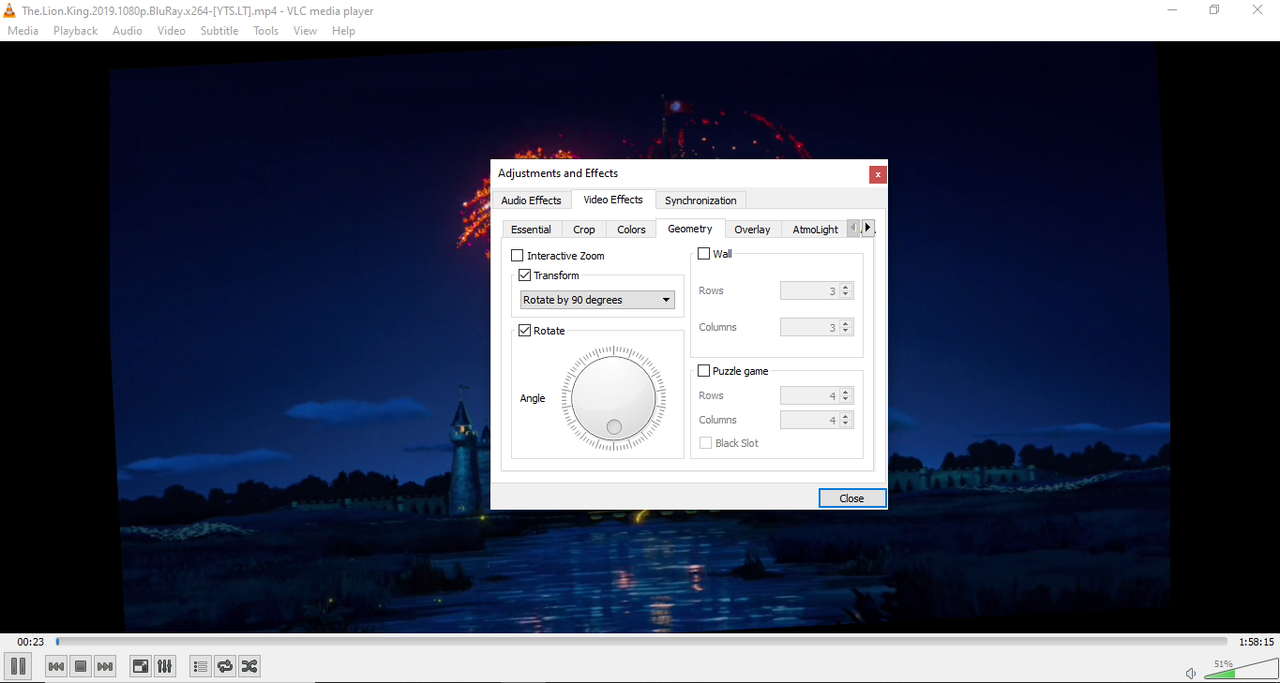Switch to Audio Effects tab
The height and width of the screenshot is (683, 1280).
point(531,201)
